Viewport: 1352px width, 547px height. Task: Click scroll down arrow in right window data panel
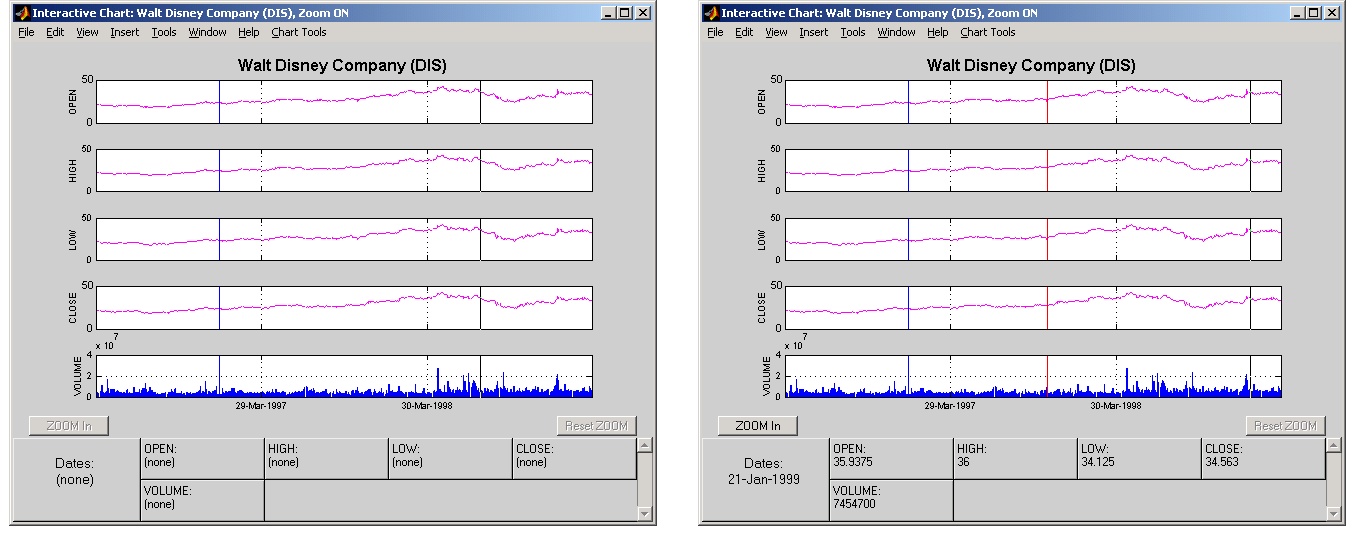[1334, 513]
